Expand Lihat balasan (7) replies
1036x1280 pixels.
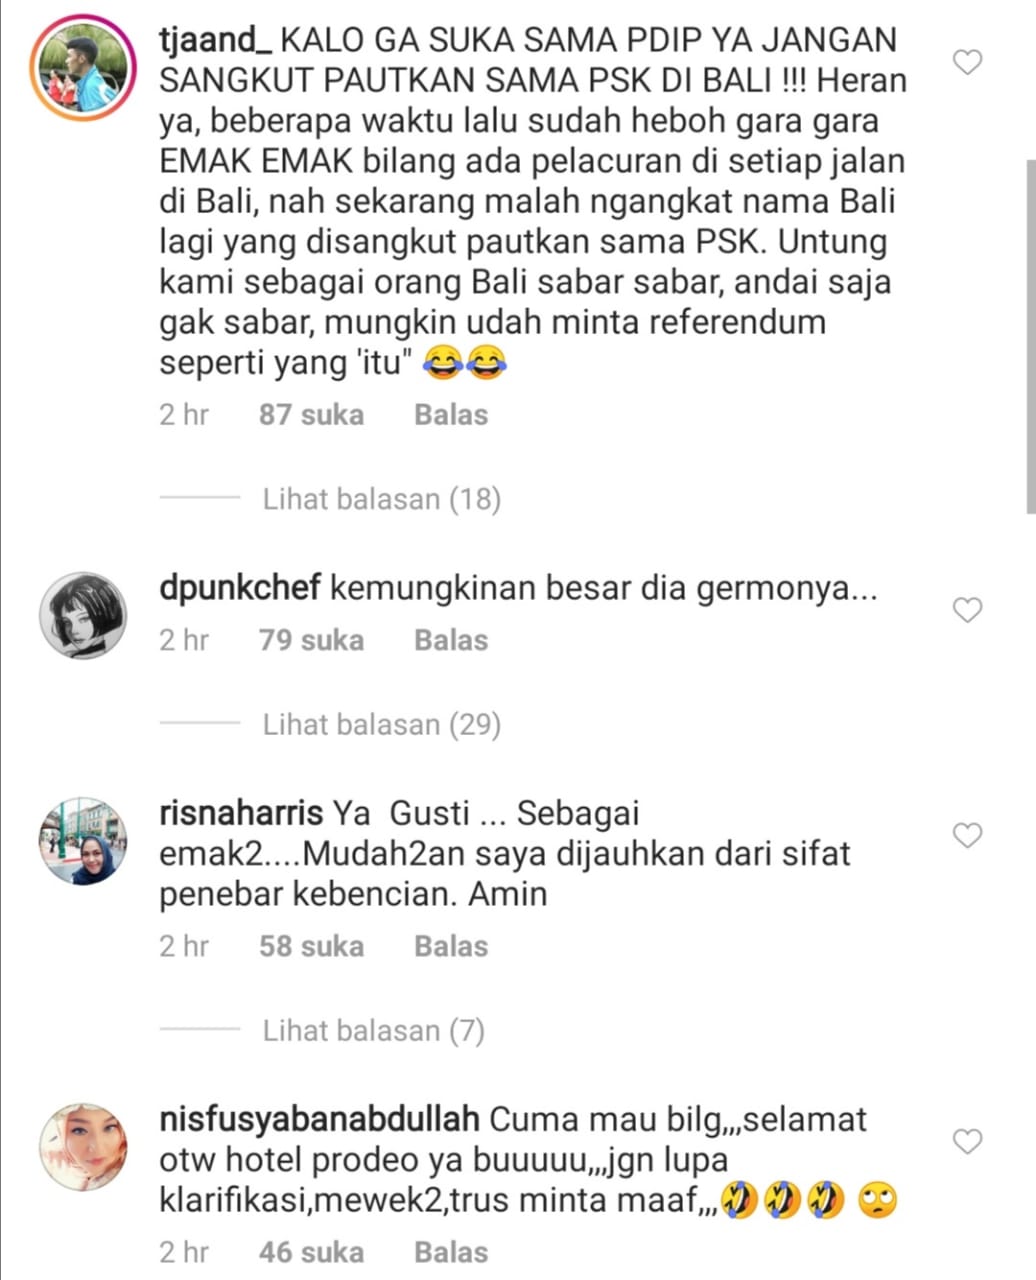pos(373,1030)
